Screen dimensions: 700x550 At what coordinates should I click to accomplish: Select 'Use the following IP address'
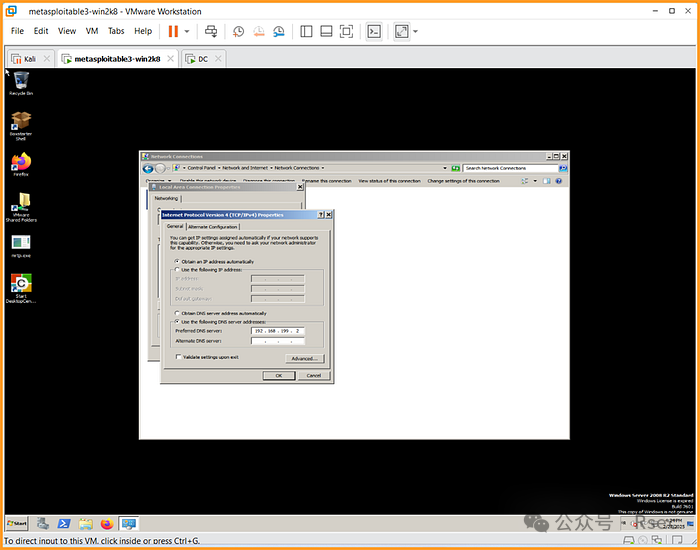pyautogui.click(x=177, y=270)
